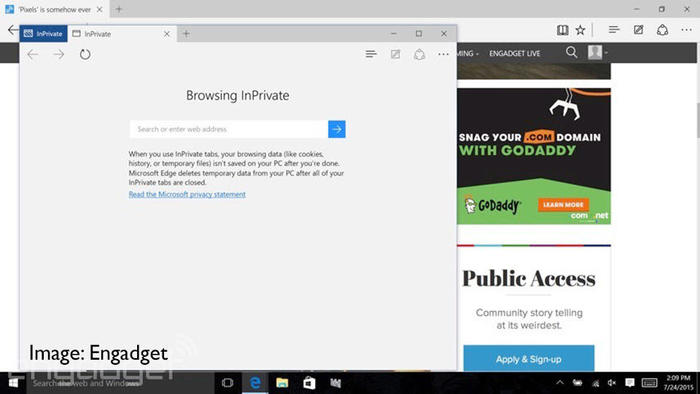Open the Hub in InPrivate window
Image resolution: width=700 pixels, height=394 pixels.
coord(371,54)
